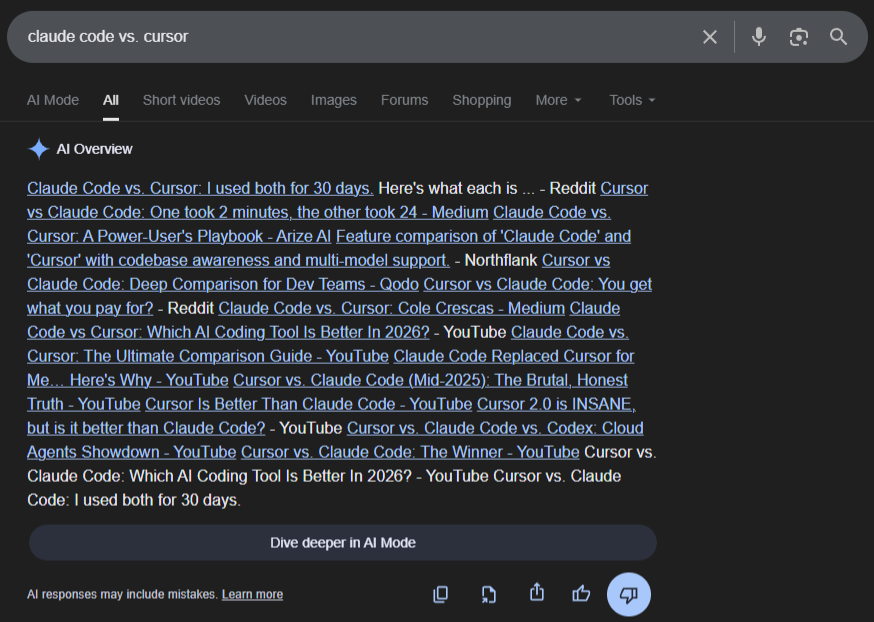Copy the AI Overview response
The image size is (874, 622).
click(x=440, y=593)
